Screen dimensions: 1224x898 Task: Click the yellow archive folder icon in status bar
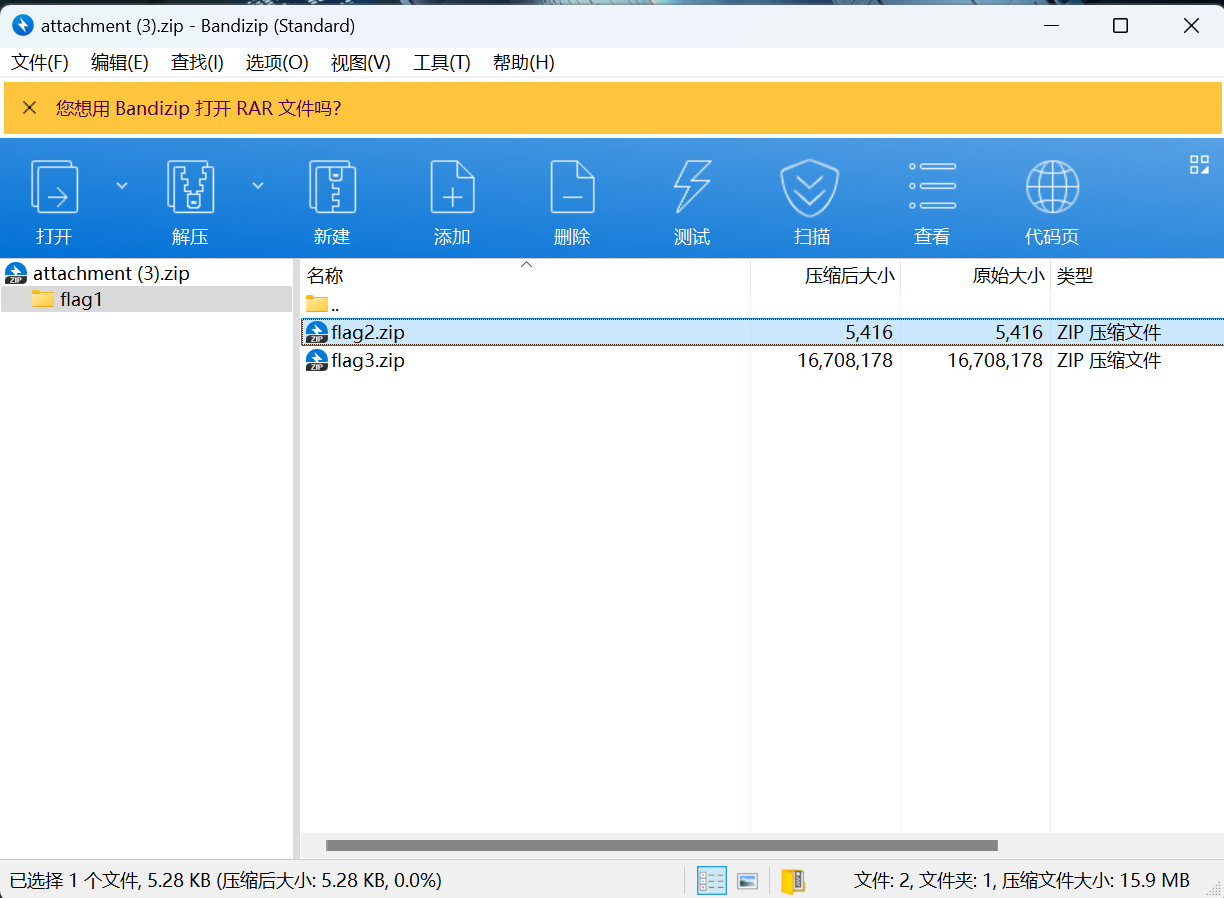tap(793, 881)
